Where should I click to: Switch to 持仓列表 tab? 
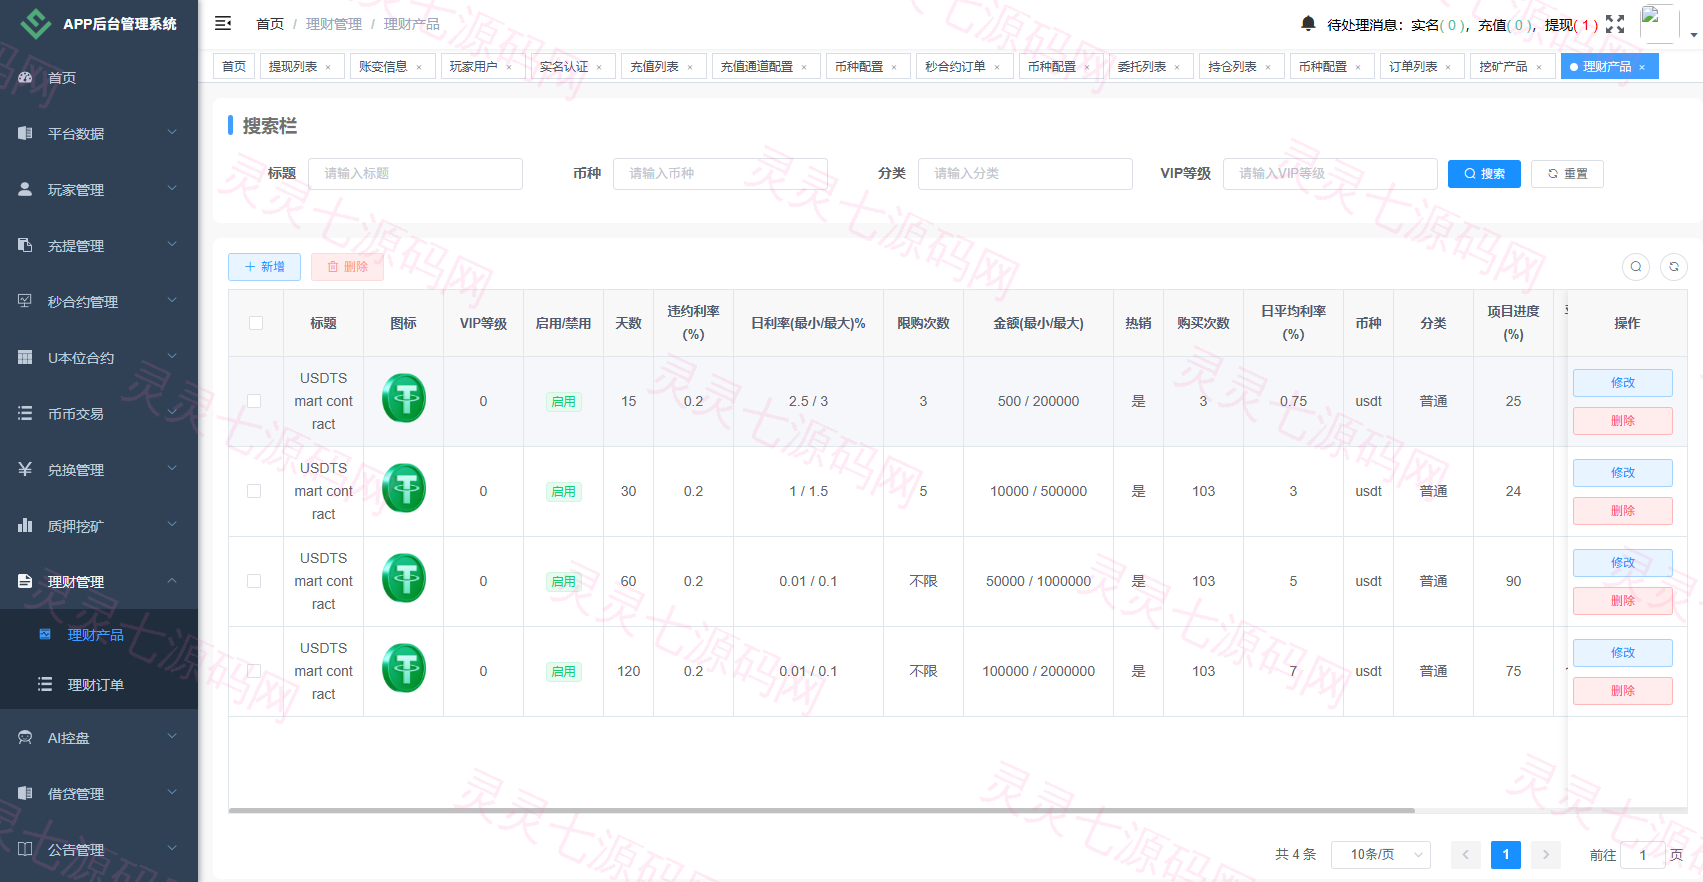1242,66
